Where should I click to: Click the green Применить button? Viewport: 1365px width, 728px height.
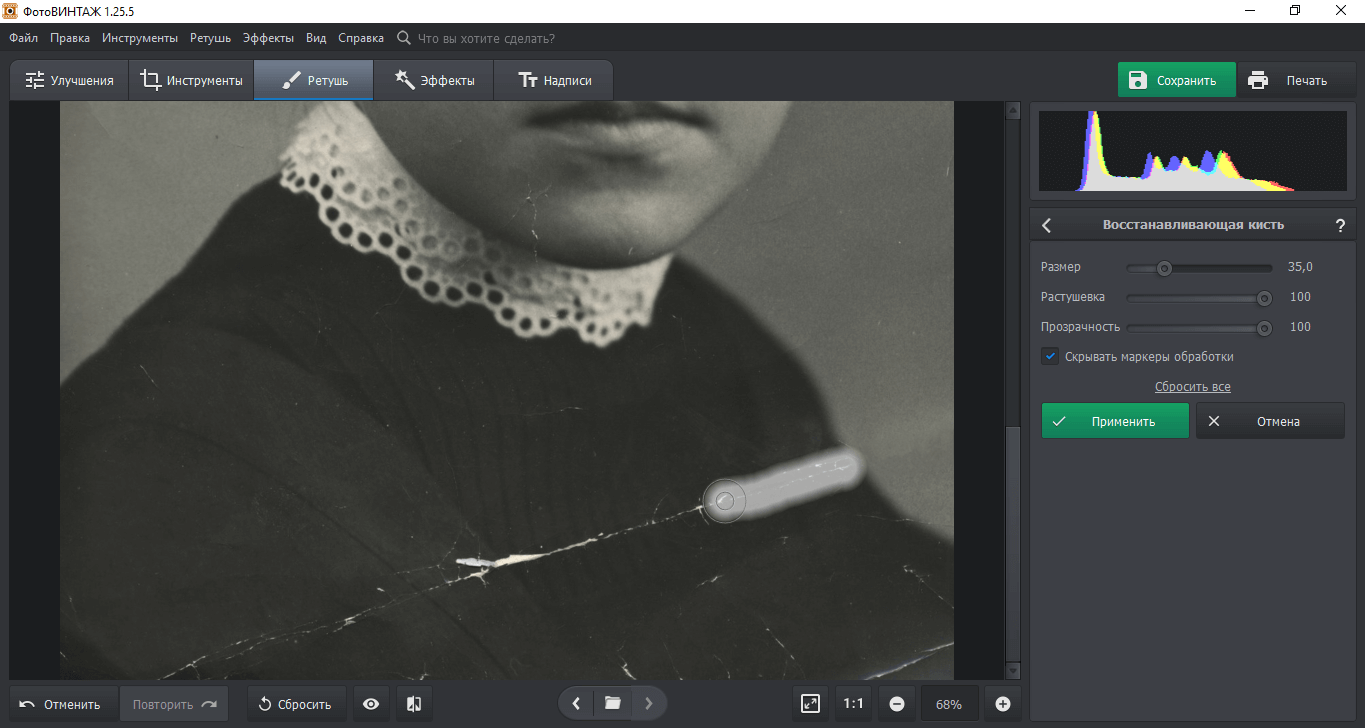click(1115, 421)
